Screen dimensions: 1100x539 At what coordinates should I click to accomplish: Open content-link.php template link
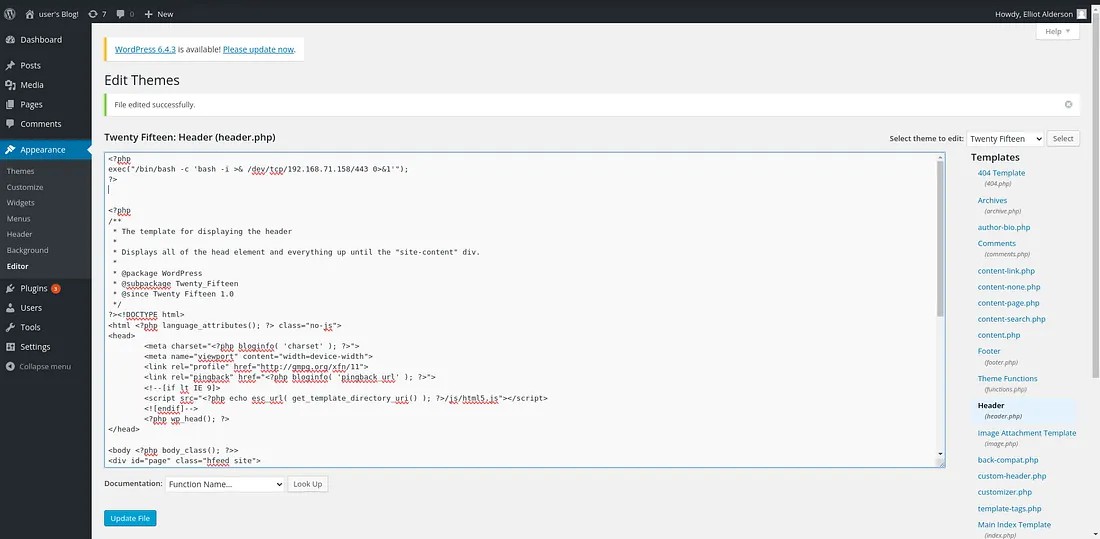[x=1006, y=271]
